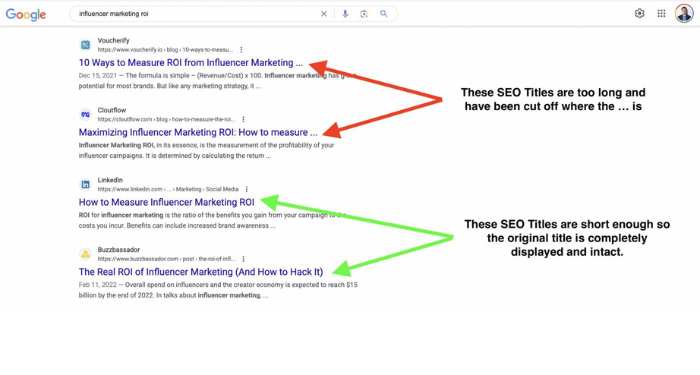700x375 pixels.
Task: Click the linkedin.com URL breadcrumb
Action: [168, 189]
